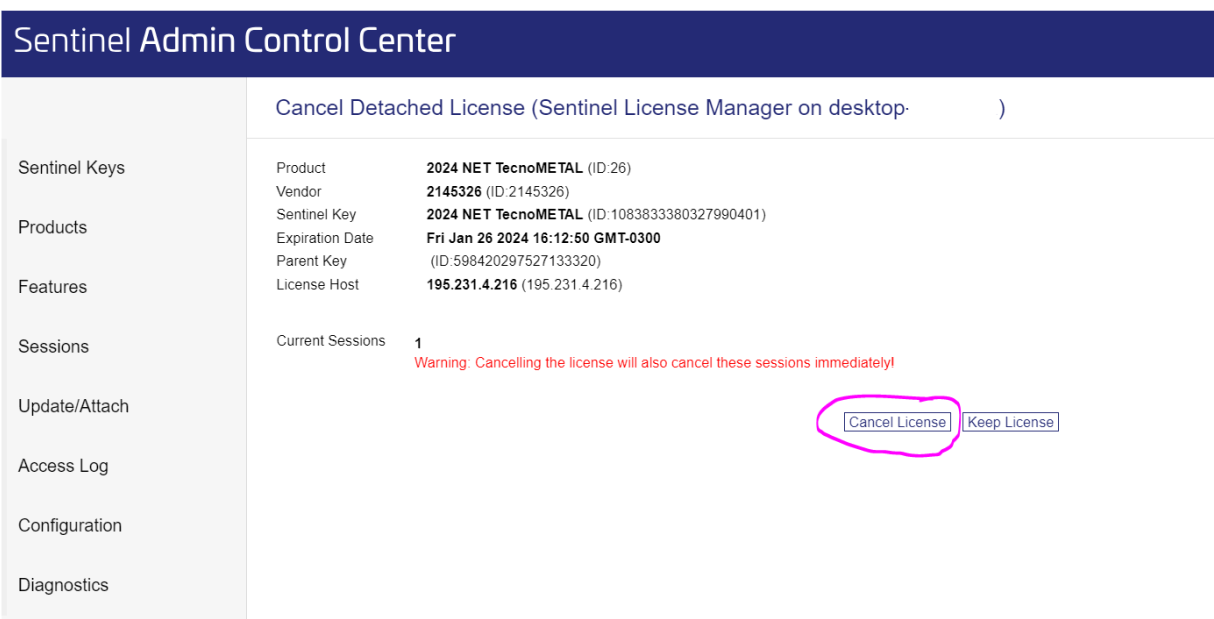
Task: Click the Keep License button
Action: 1010,422
